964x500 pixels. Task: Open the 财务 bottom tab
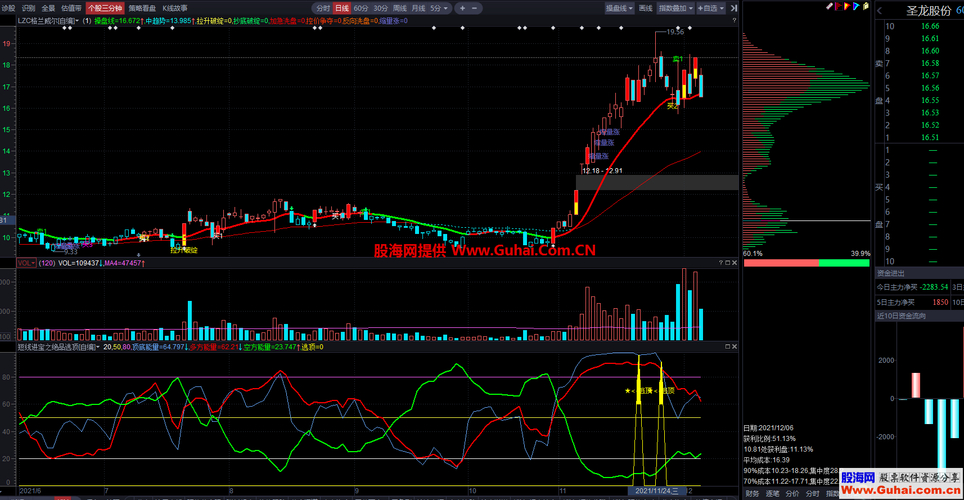point(752,493)
